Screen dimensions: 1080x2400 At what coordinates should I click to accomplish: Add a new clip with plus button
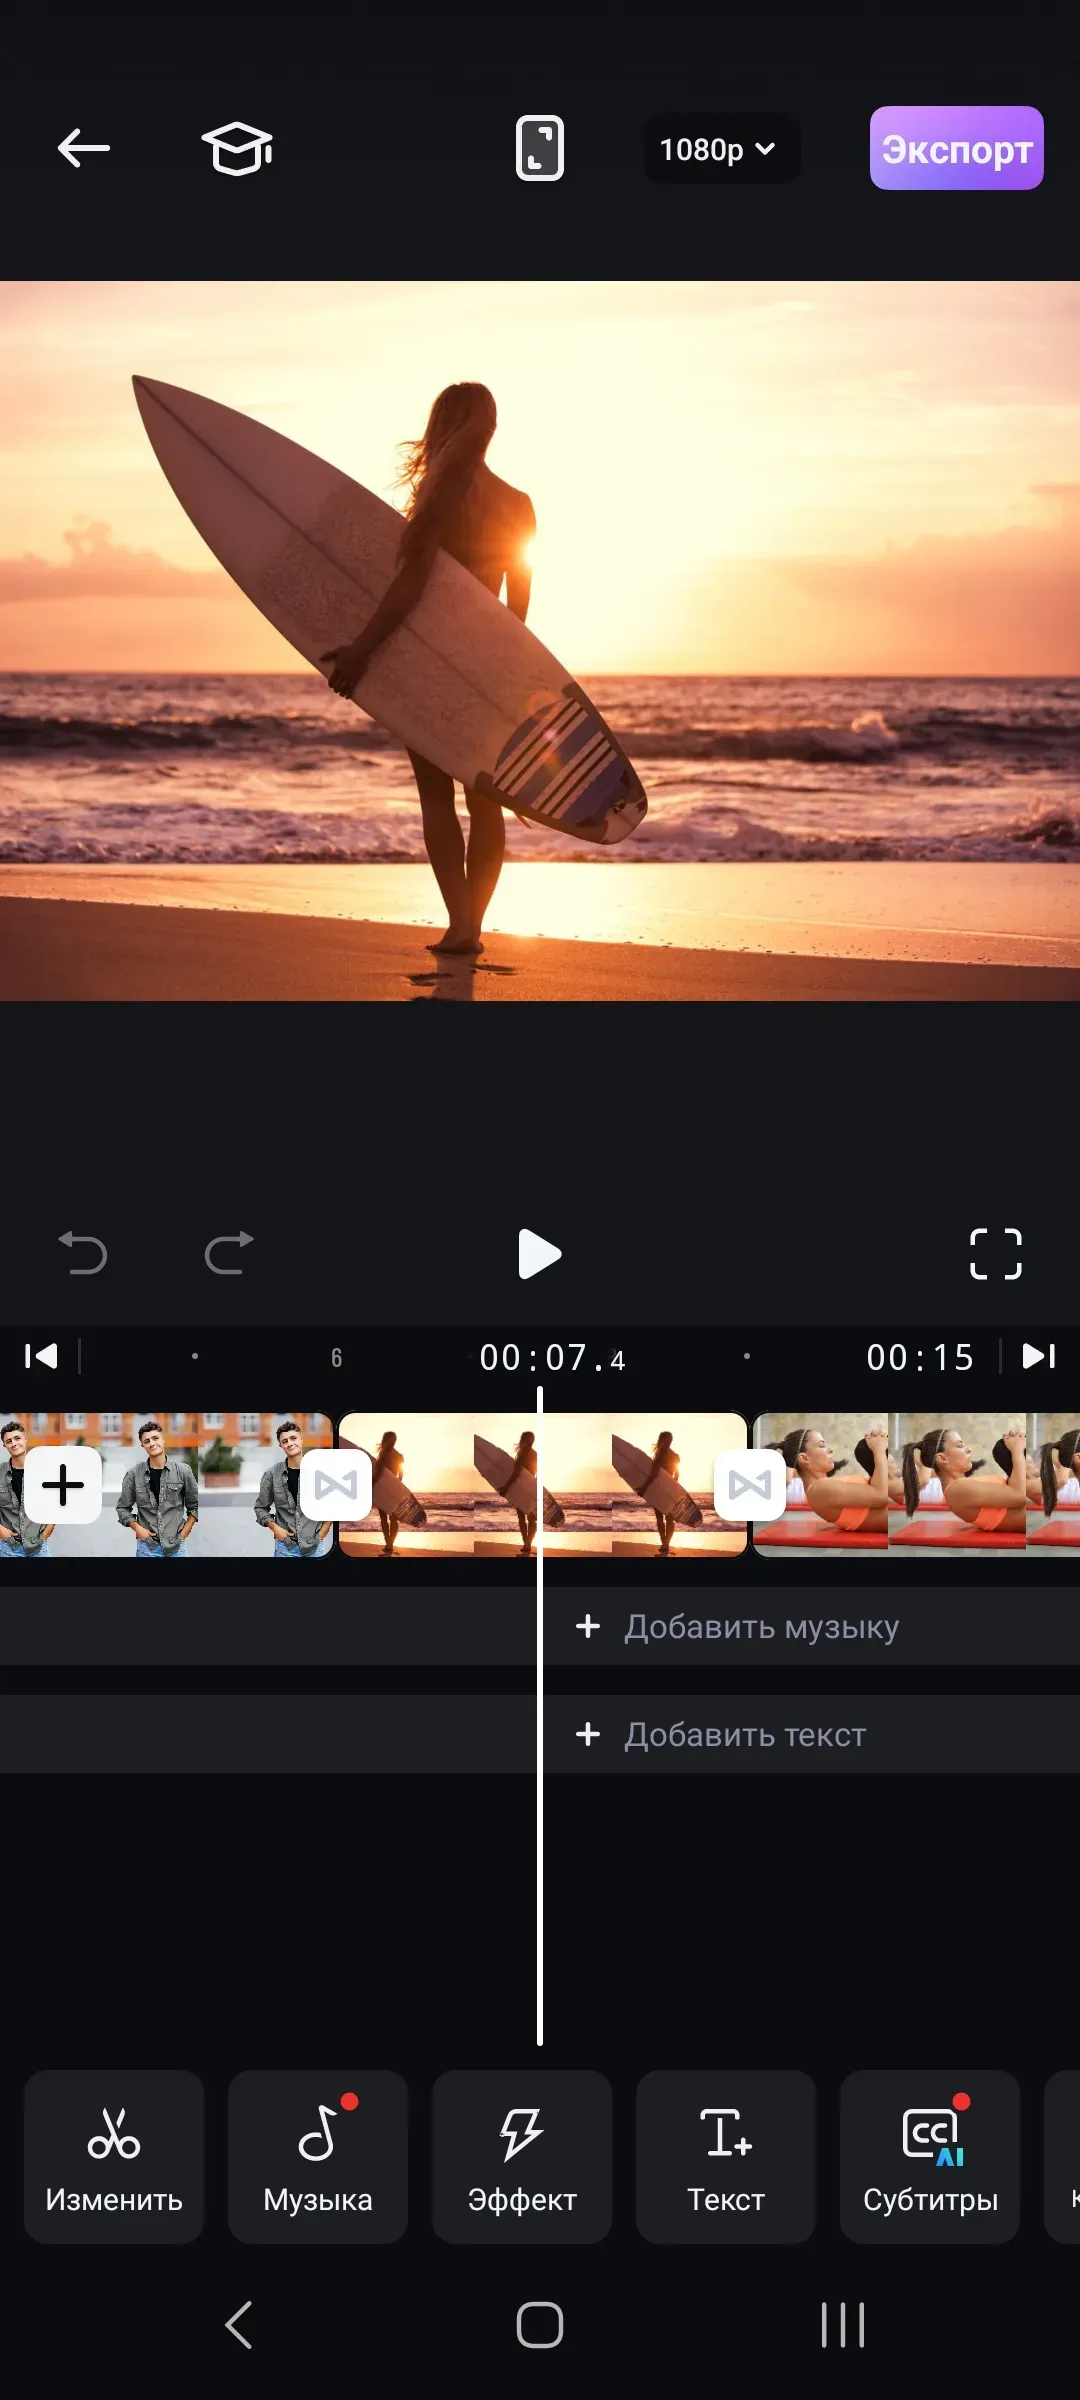coord(63,1485)
